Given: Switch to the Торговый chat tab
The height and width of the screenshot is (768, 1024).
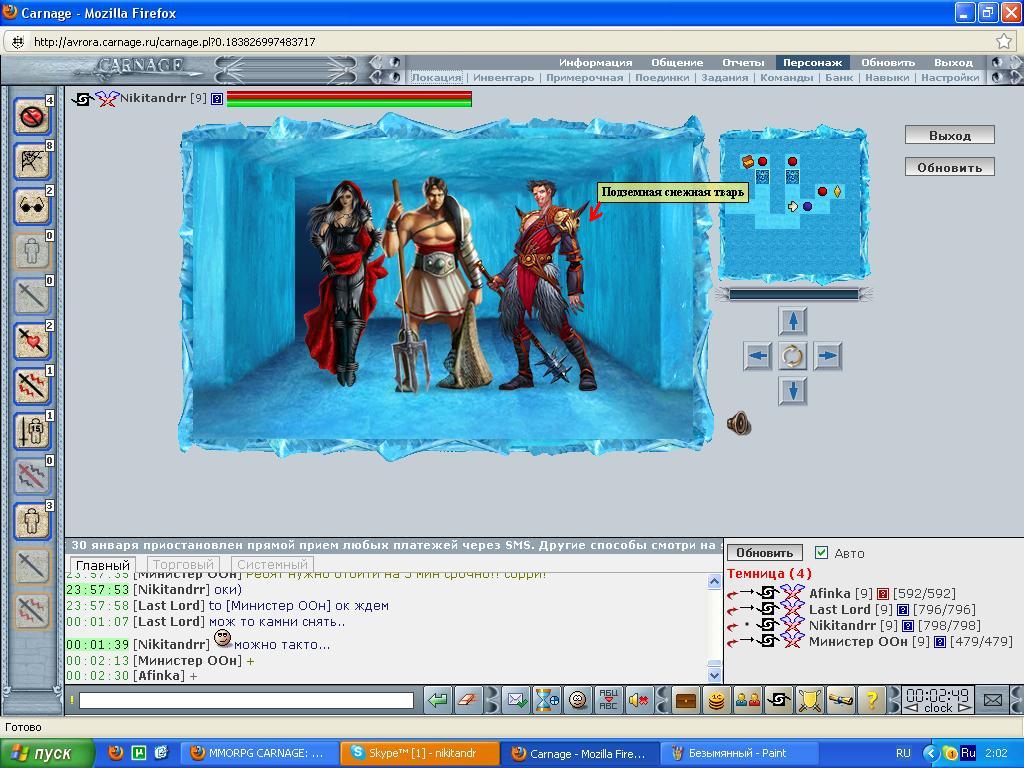Looking at the screenshot, I should coord(183,564).
